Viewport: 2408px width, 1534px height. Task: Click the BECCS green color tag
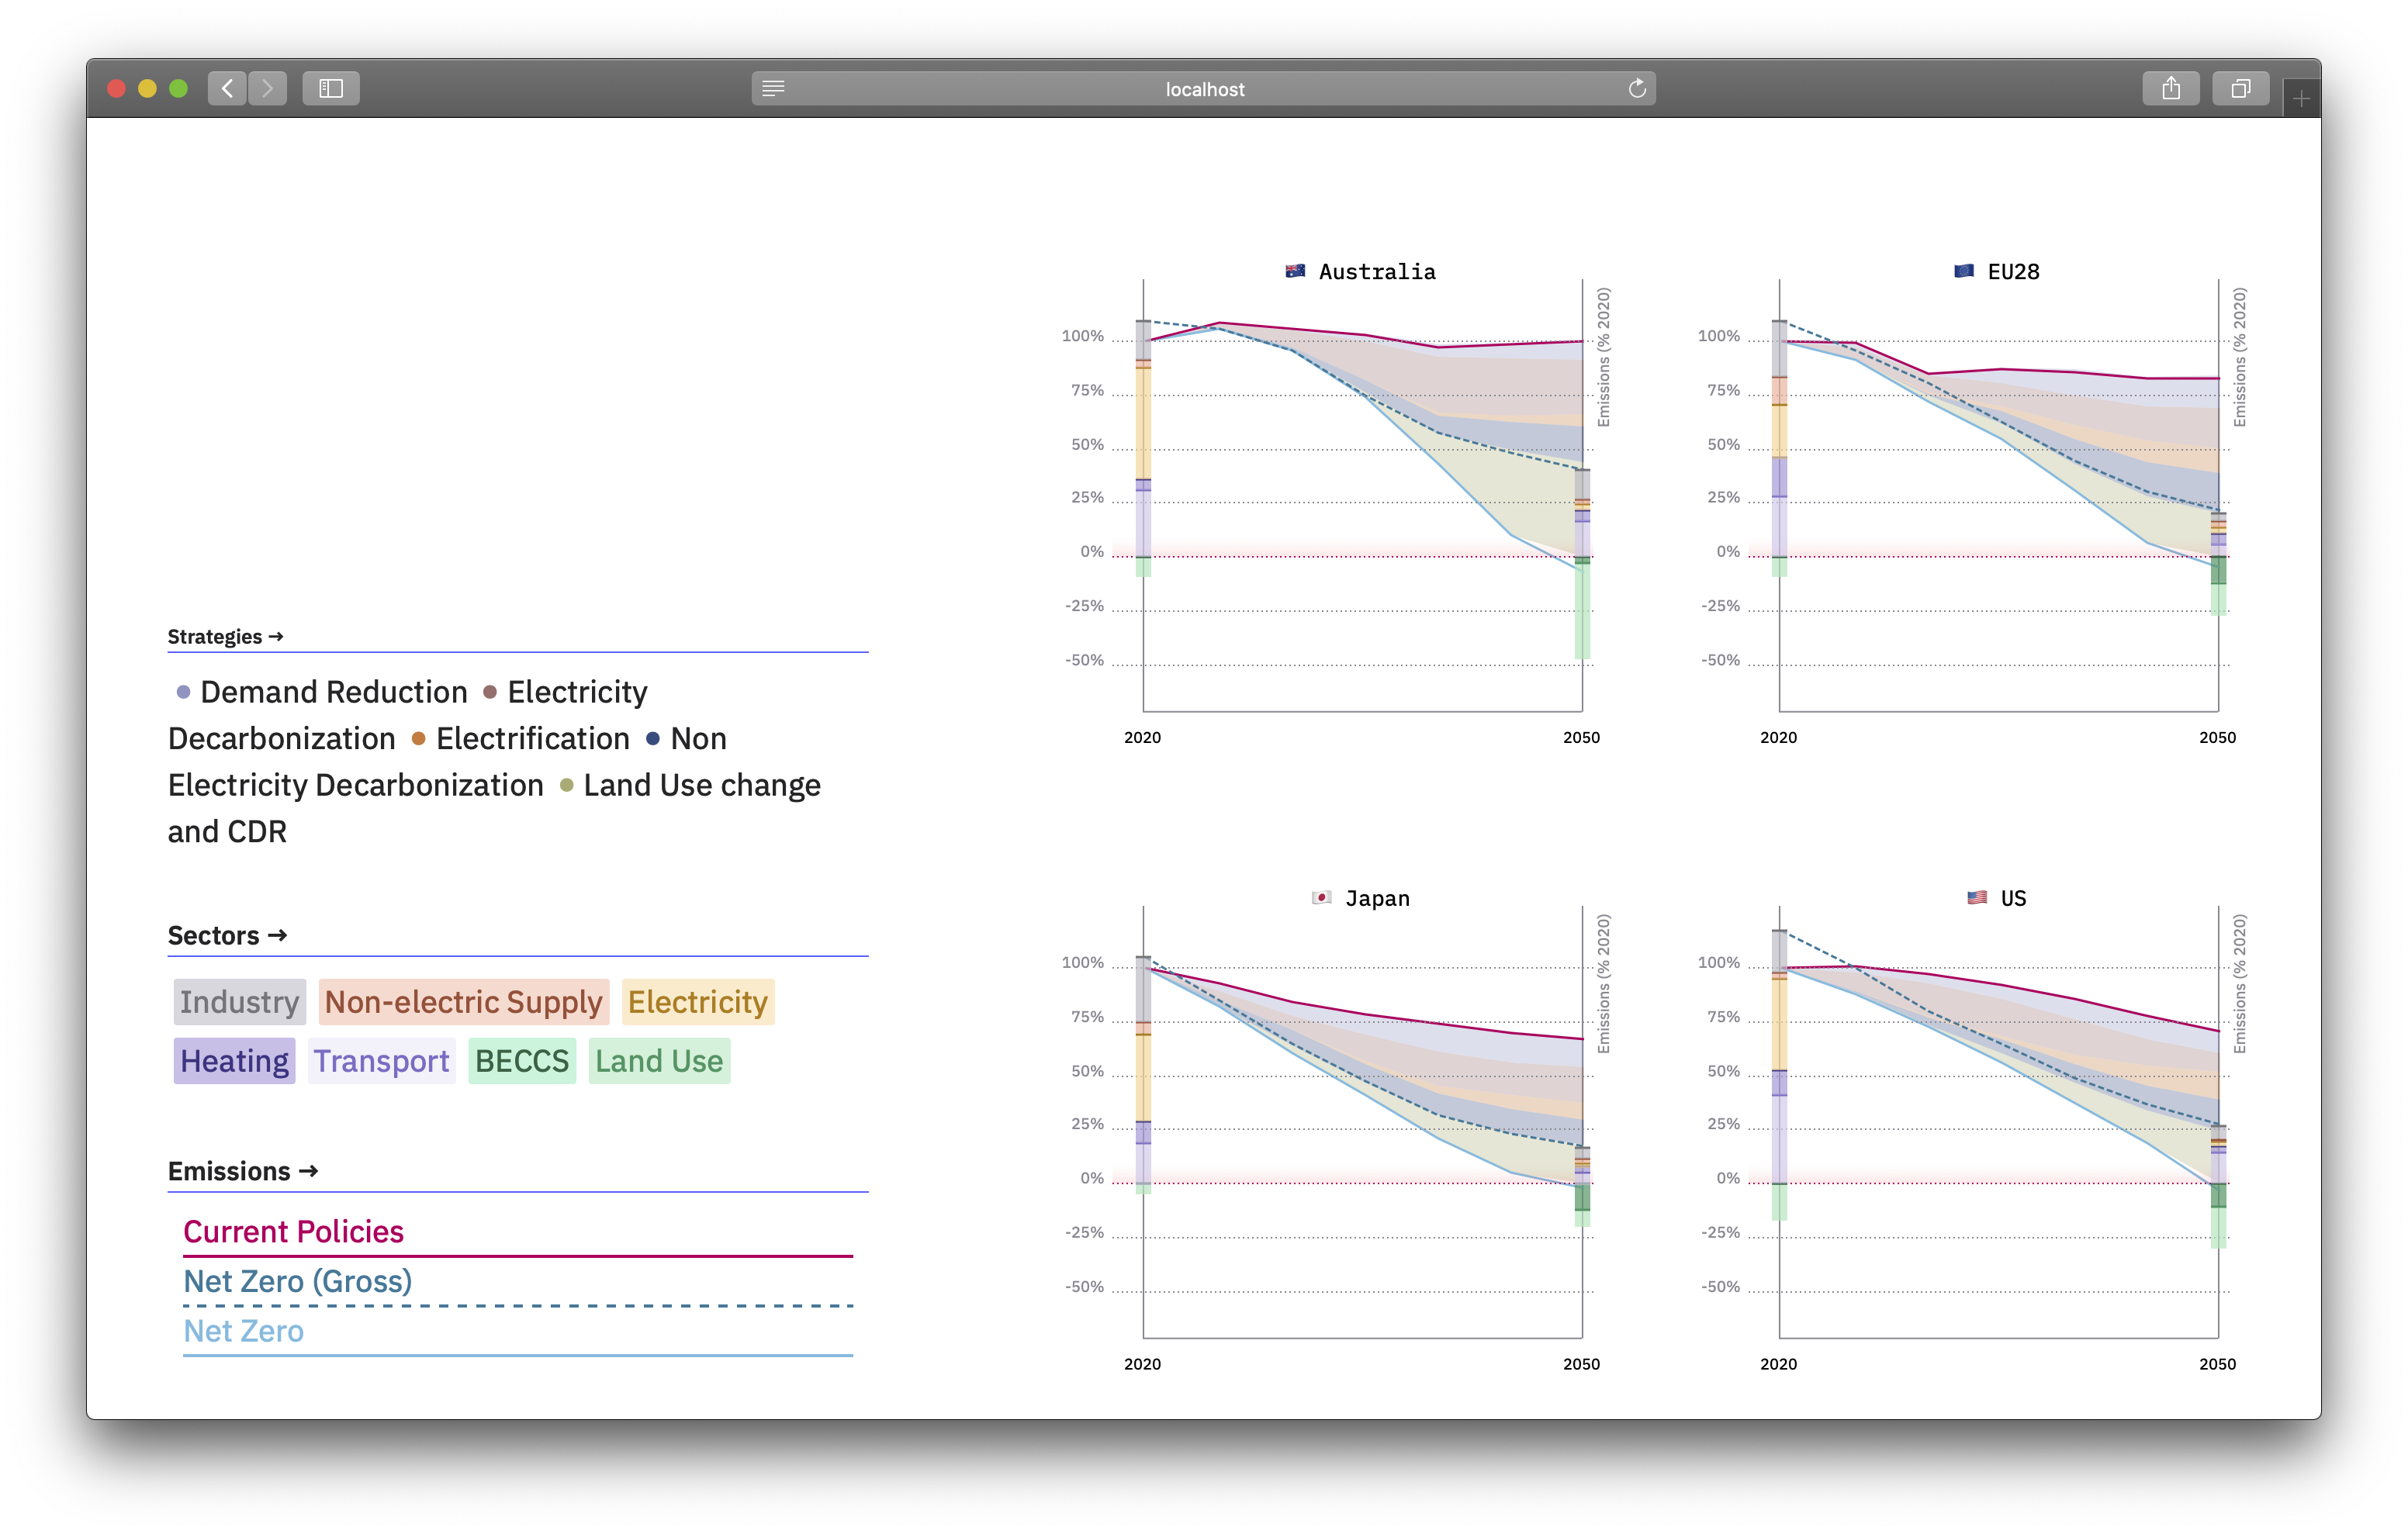point(521,1061)
